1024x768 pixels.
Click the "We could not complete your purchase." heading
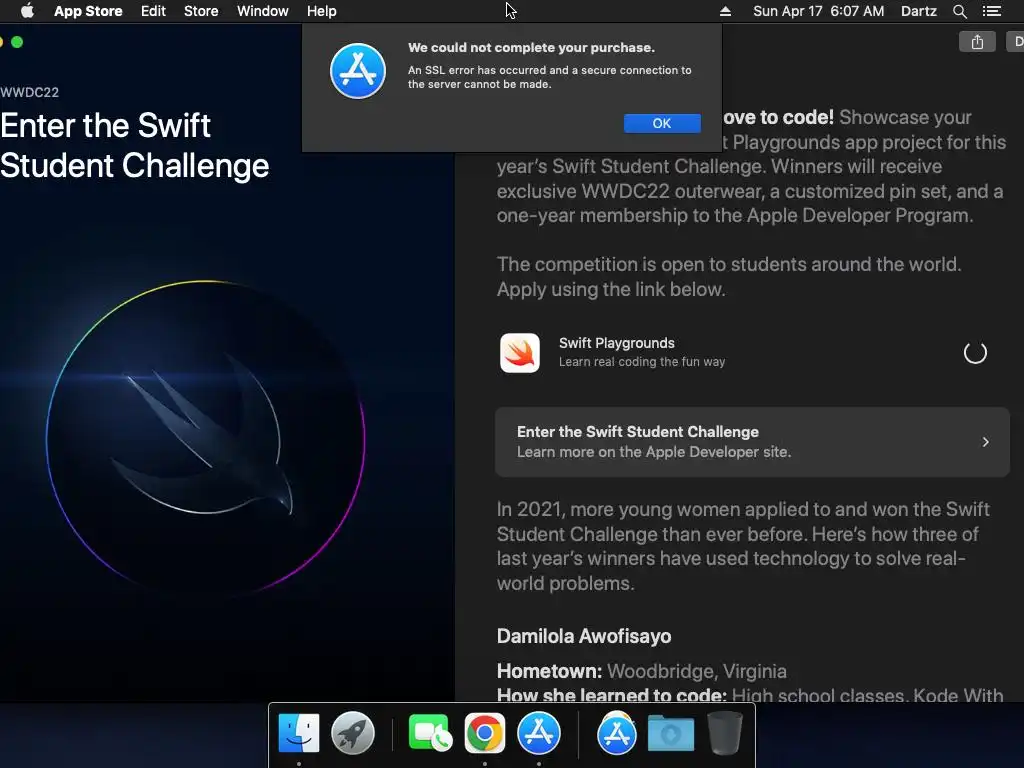coord(531,48)
